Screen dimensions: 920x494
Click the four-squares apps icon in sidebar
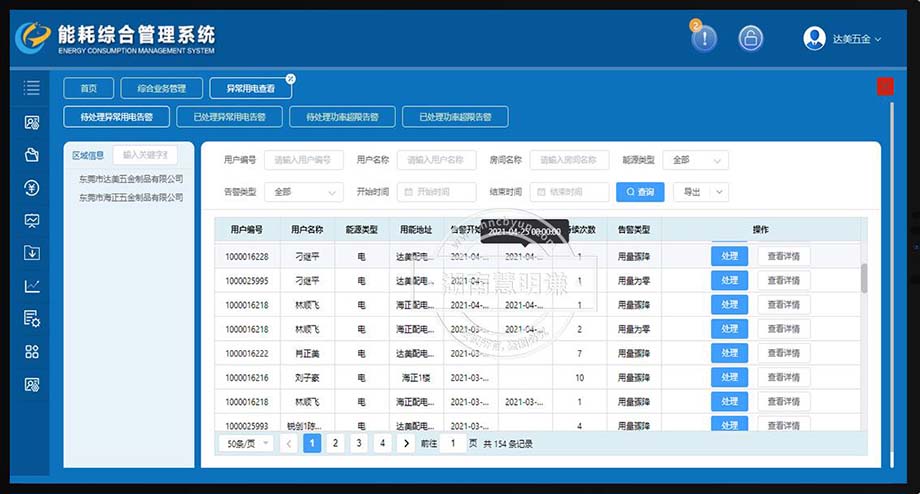[x=32, y=351]
